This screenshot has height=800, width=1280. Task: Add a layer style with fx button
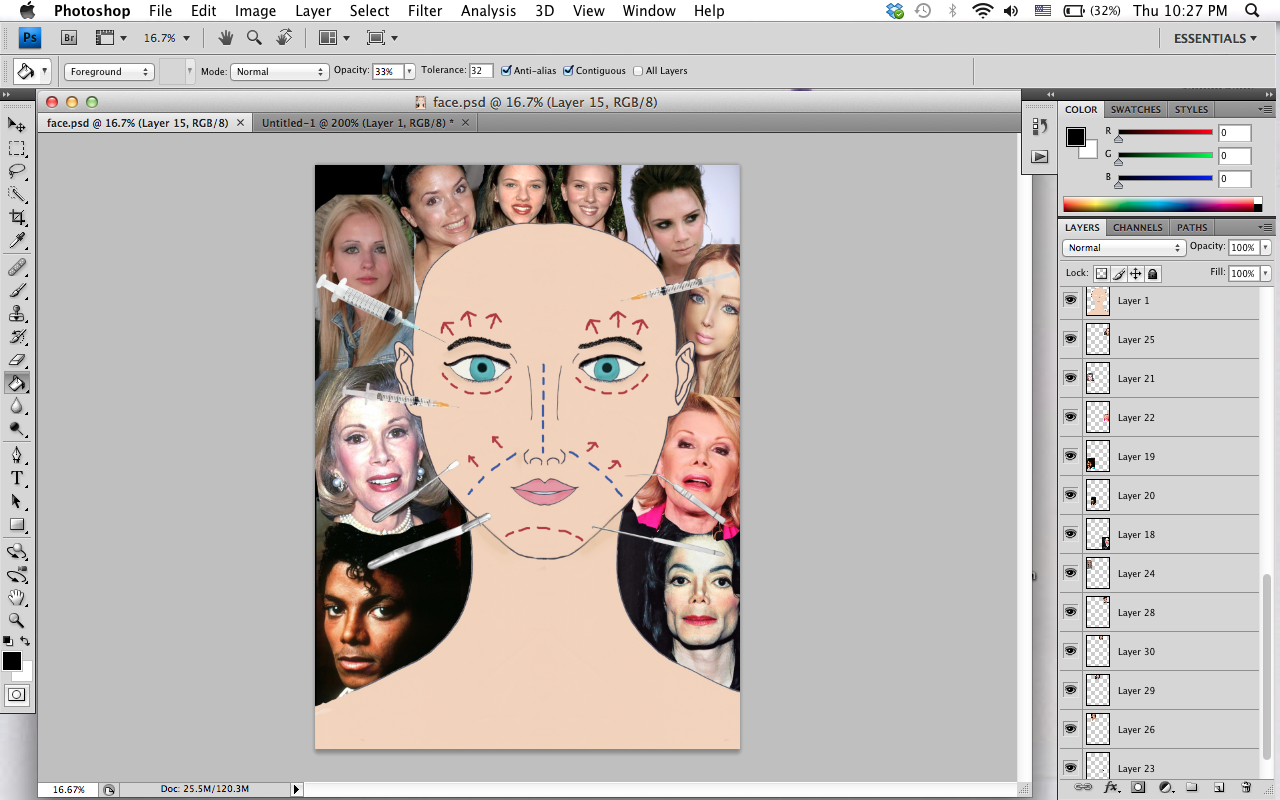[1110, 788]
